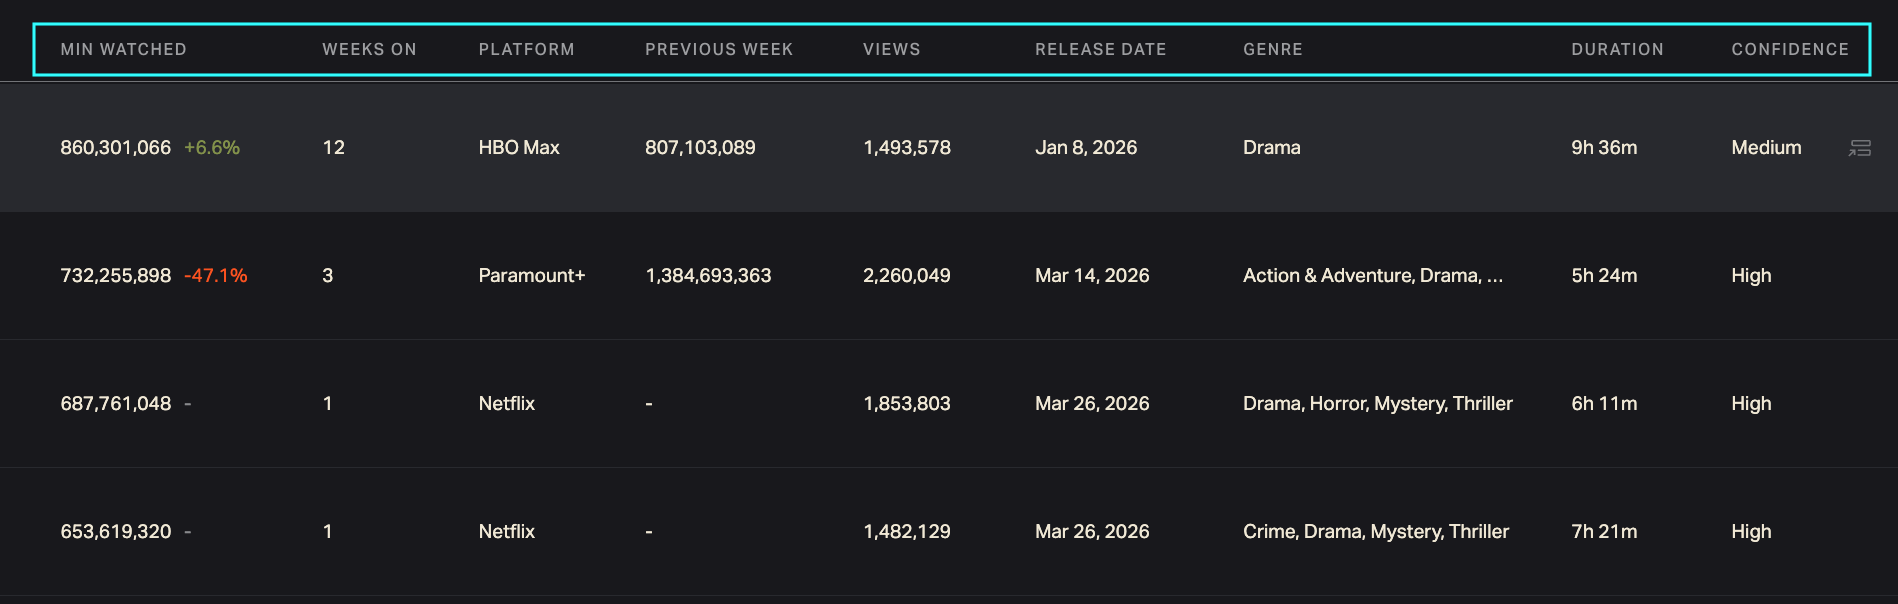Click the DURATION column header
Image resolution: width=1898 pixels, height=604 pixels.
tap(1617, 49)
